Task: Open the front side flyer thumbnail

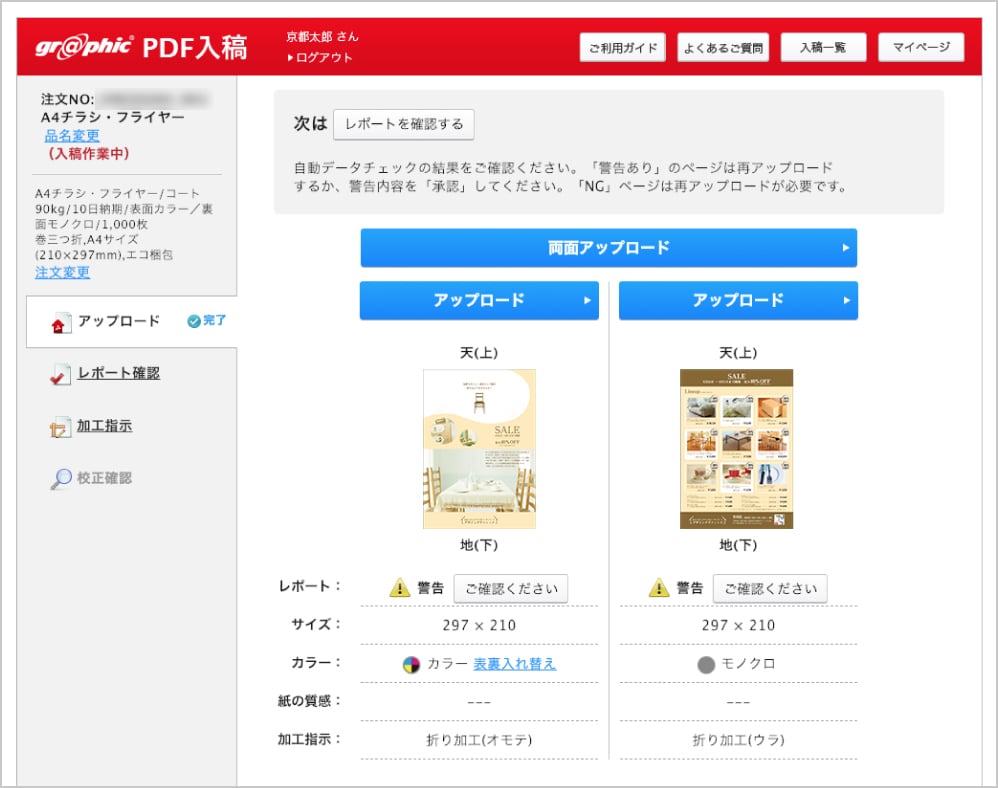Action: (x=479, y=448)
